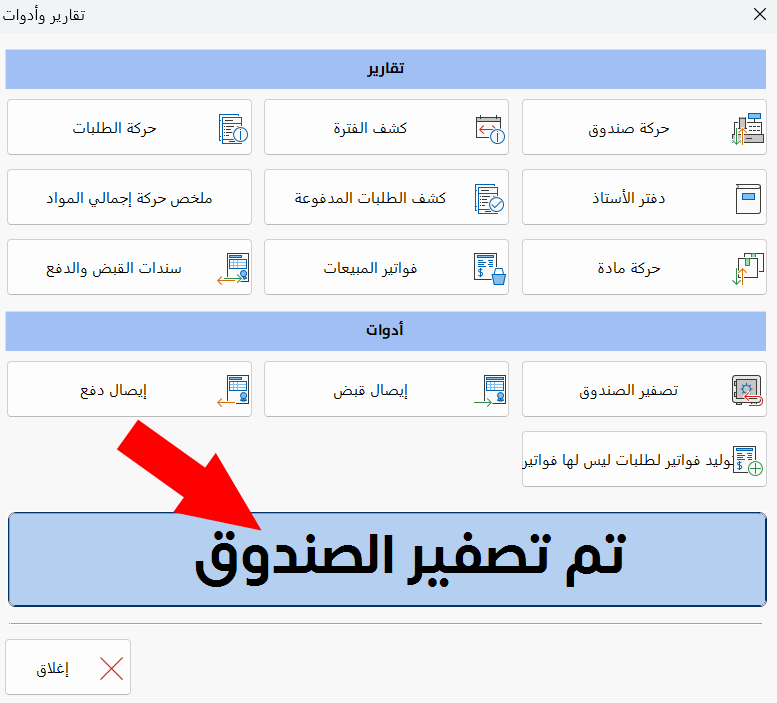Click the green arrow receipt icon on إيصال قبض

pos(490,390)
